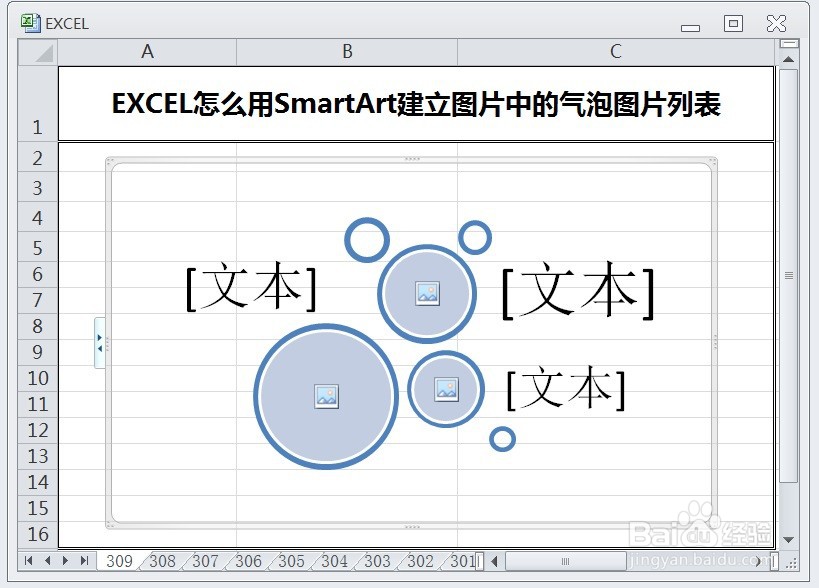This screenshot has height=588, width=819.
Task: Select row 2 header
Action: point(38,157)
